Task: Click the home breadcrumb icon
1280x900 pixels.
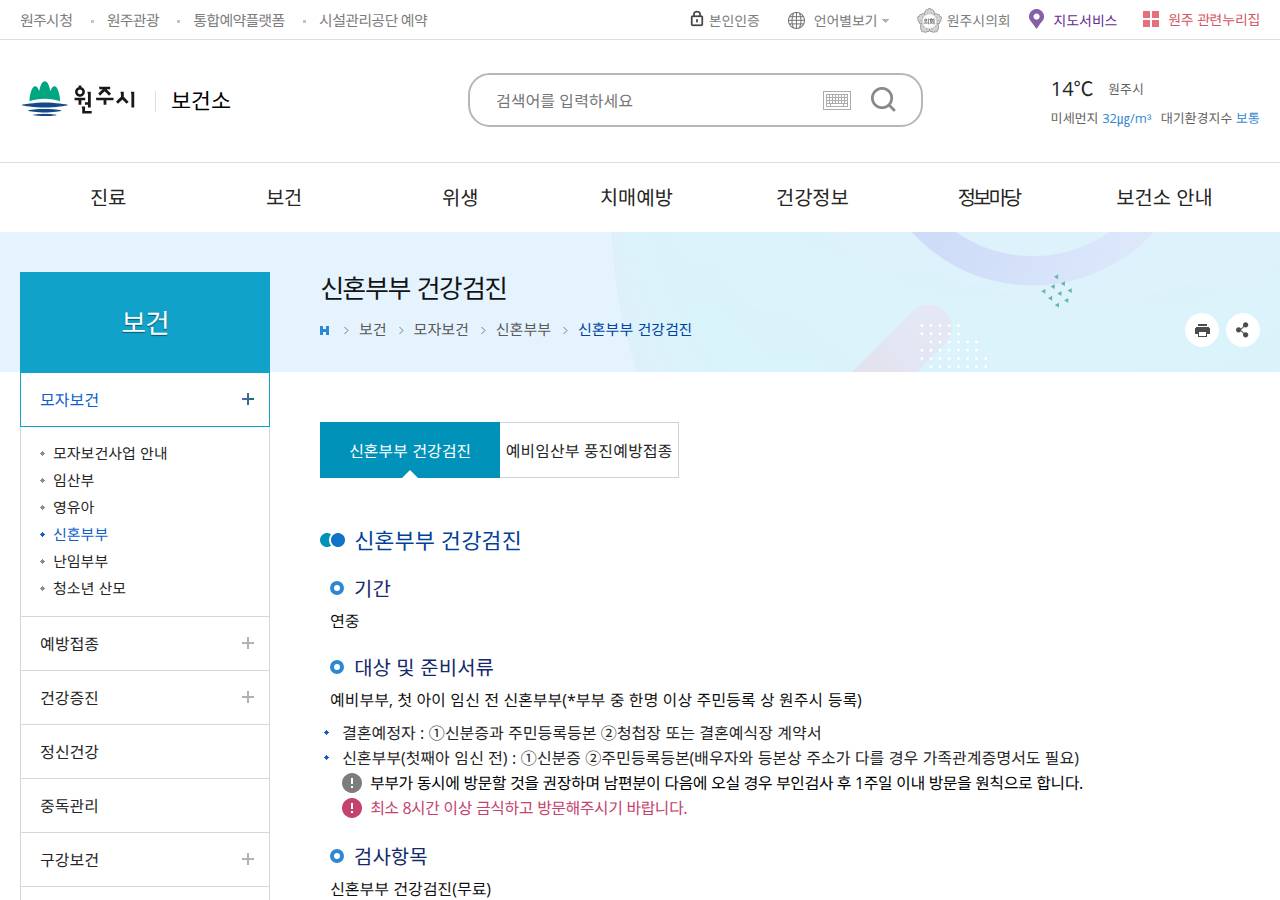Action: 324,330
